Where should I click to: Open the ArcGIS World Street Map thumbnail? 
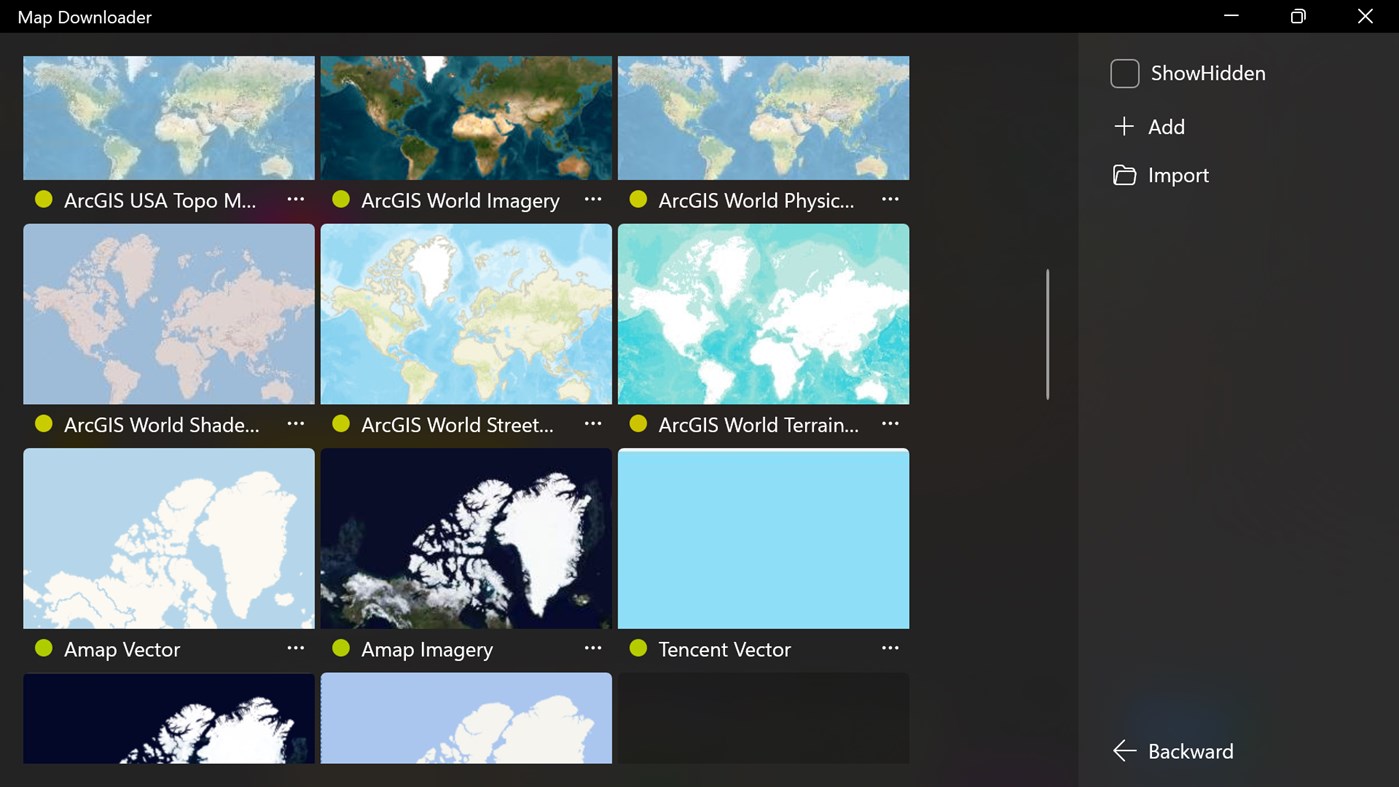click(x=465, y=314)
